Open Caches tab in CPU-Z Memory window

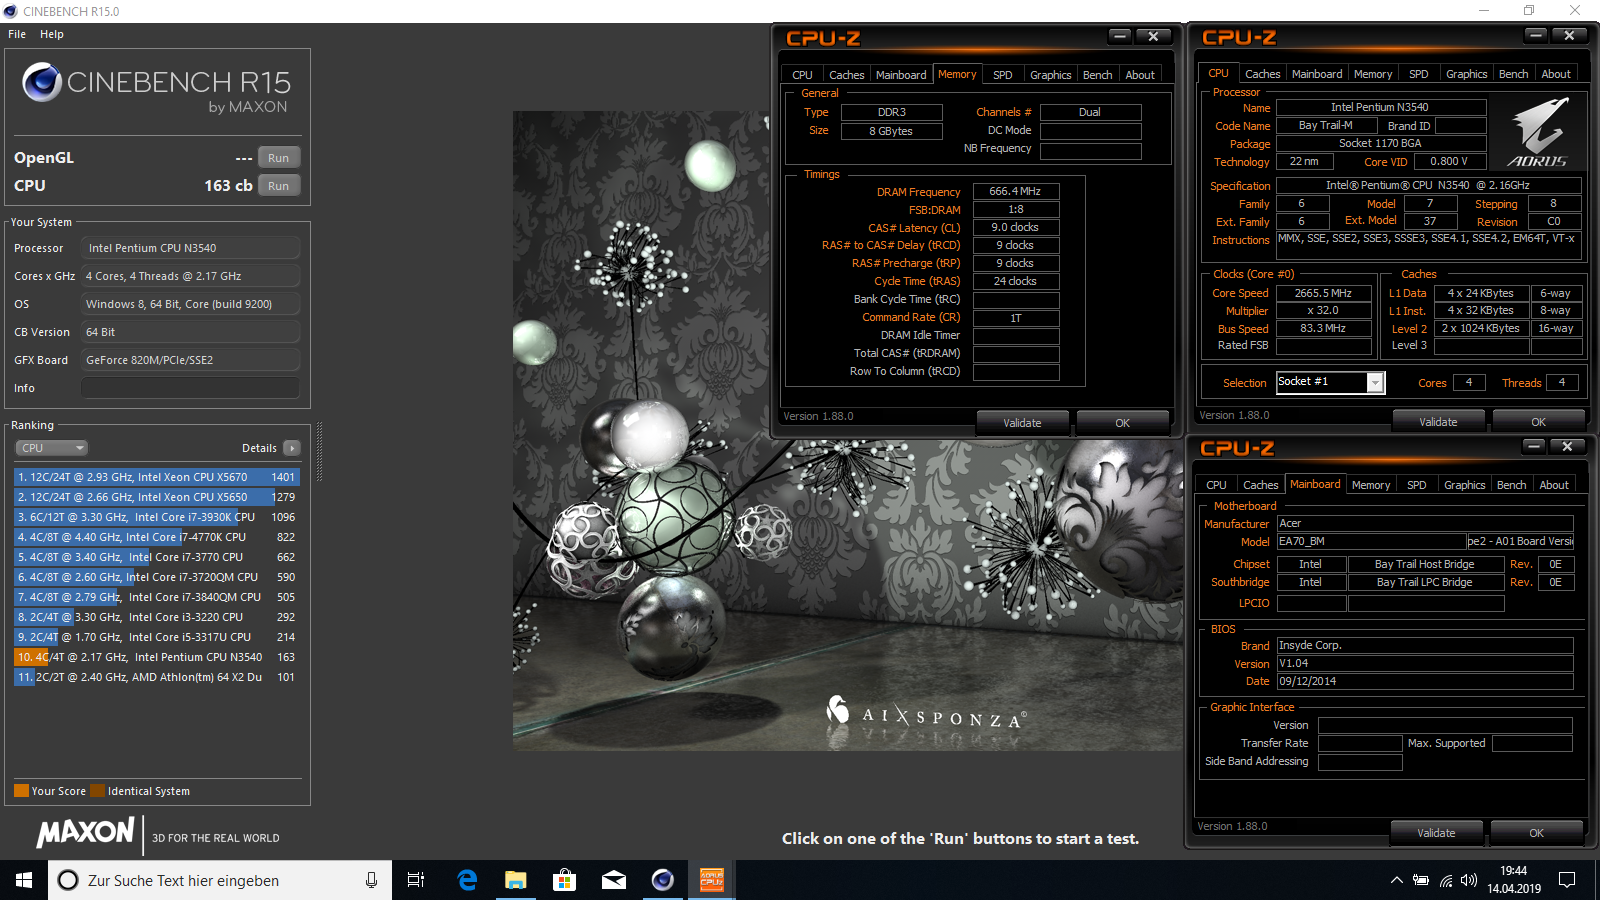[847, 75]
